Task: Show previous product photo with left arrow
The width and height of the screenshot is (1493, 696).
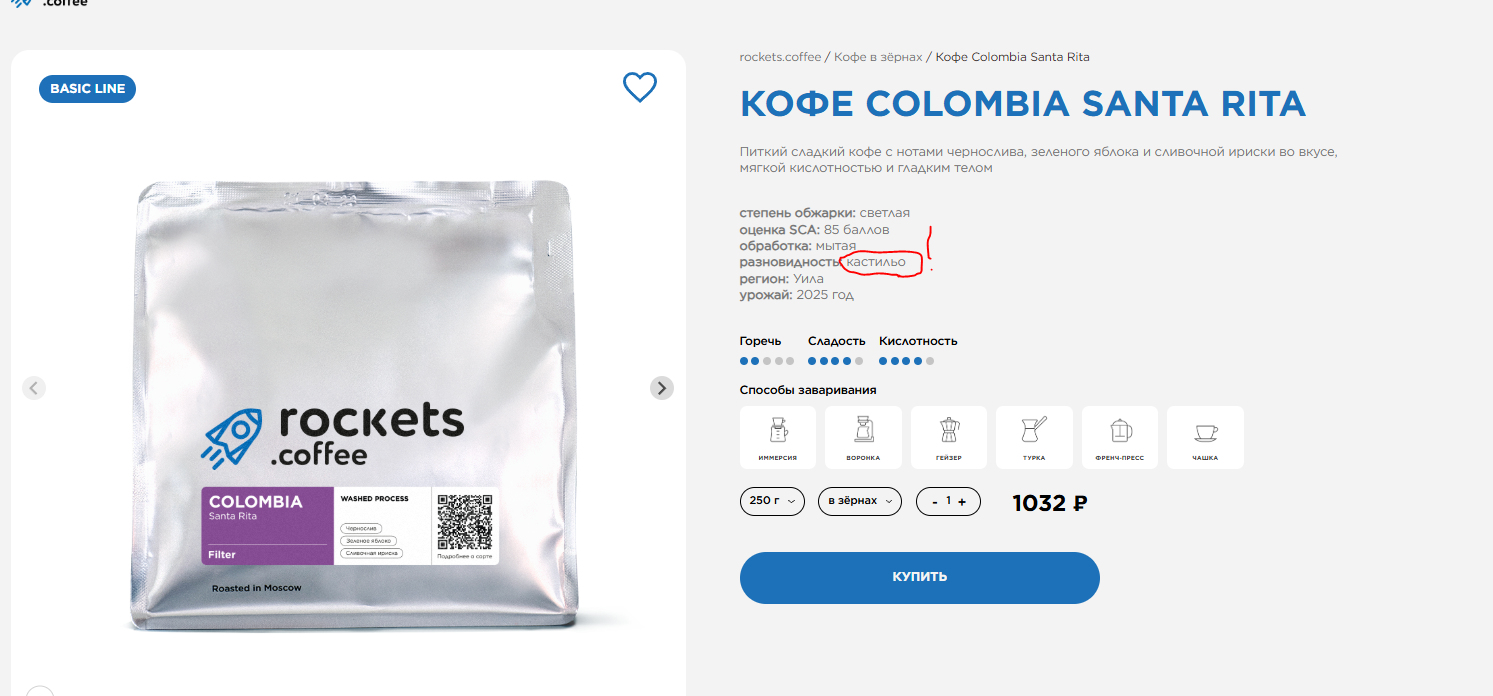Action: click(34, 388)
